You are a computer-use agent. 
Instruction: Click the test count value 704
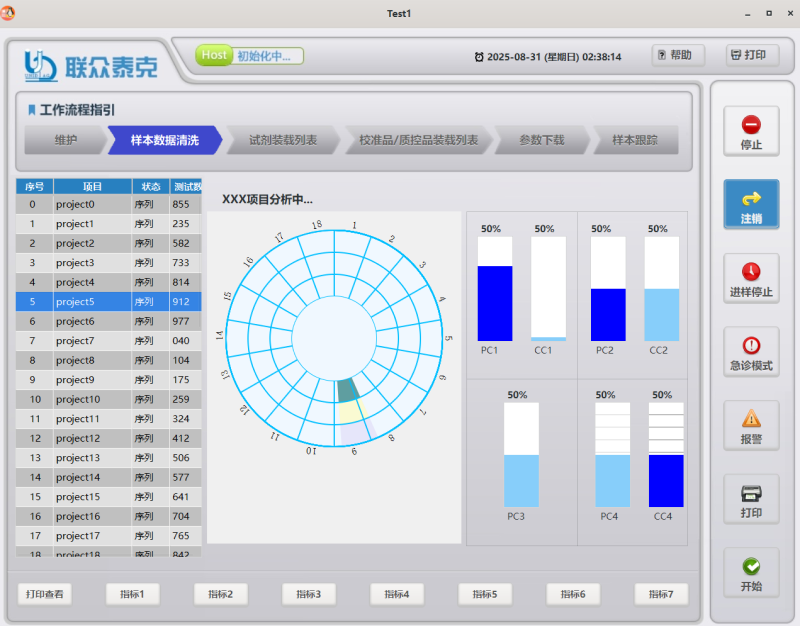pyautogui.click(x=181, y=516)
